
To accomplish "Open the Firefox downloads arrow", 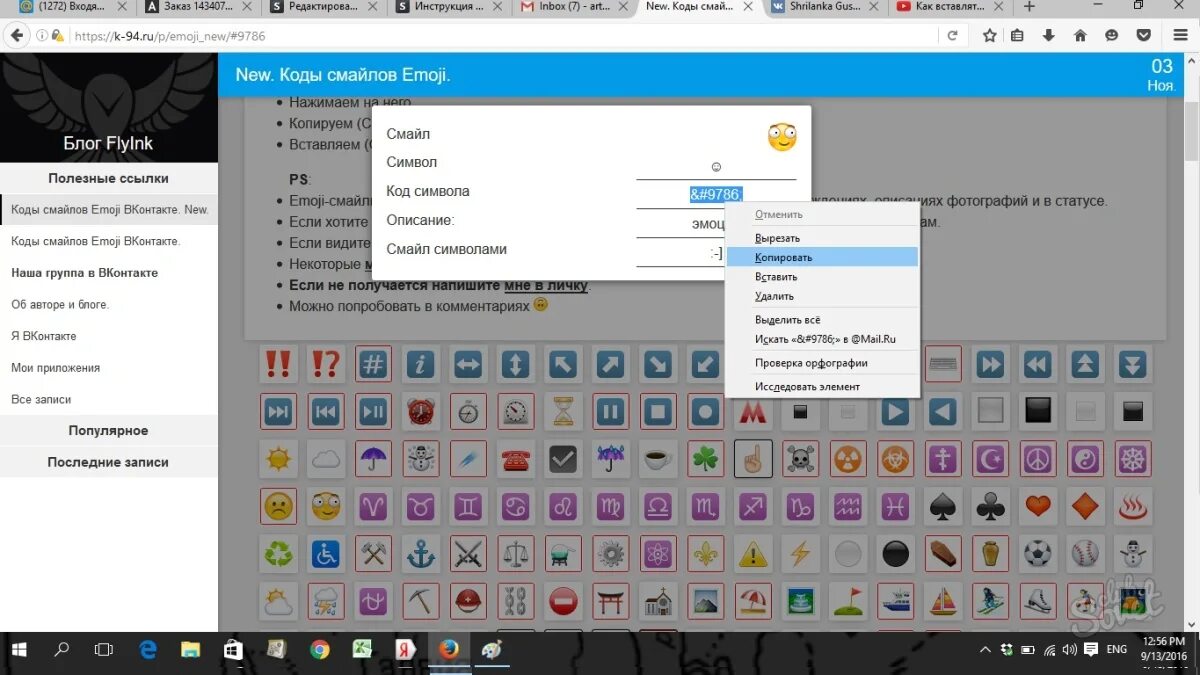I will 1049,36.
